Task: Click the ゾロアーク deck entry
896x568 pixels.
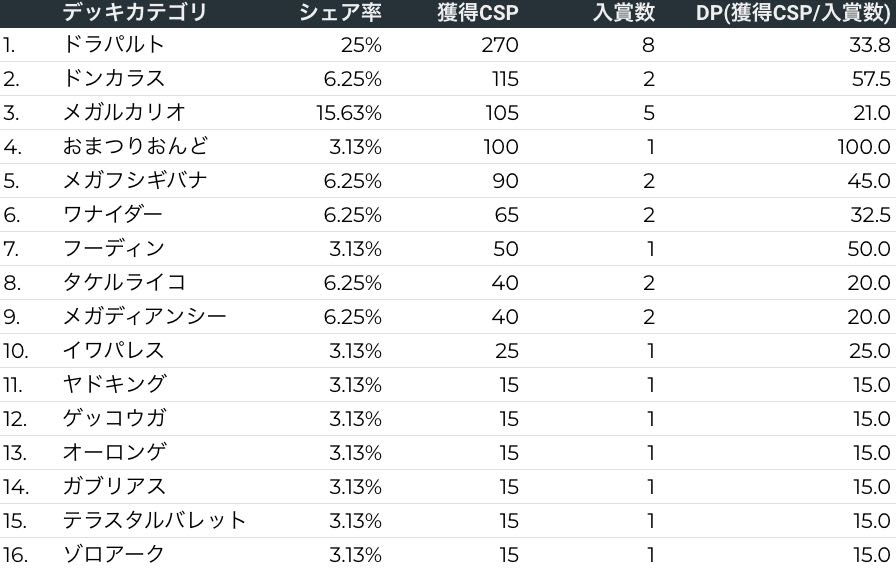Action: (113, 554)
